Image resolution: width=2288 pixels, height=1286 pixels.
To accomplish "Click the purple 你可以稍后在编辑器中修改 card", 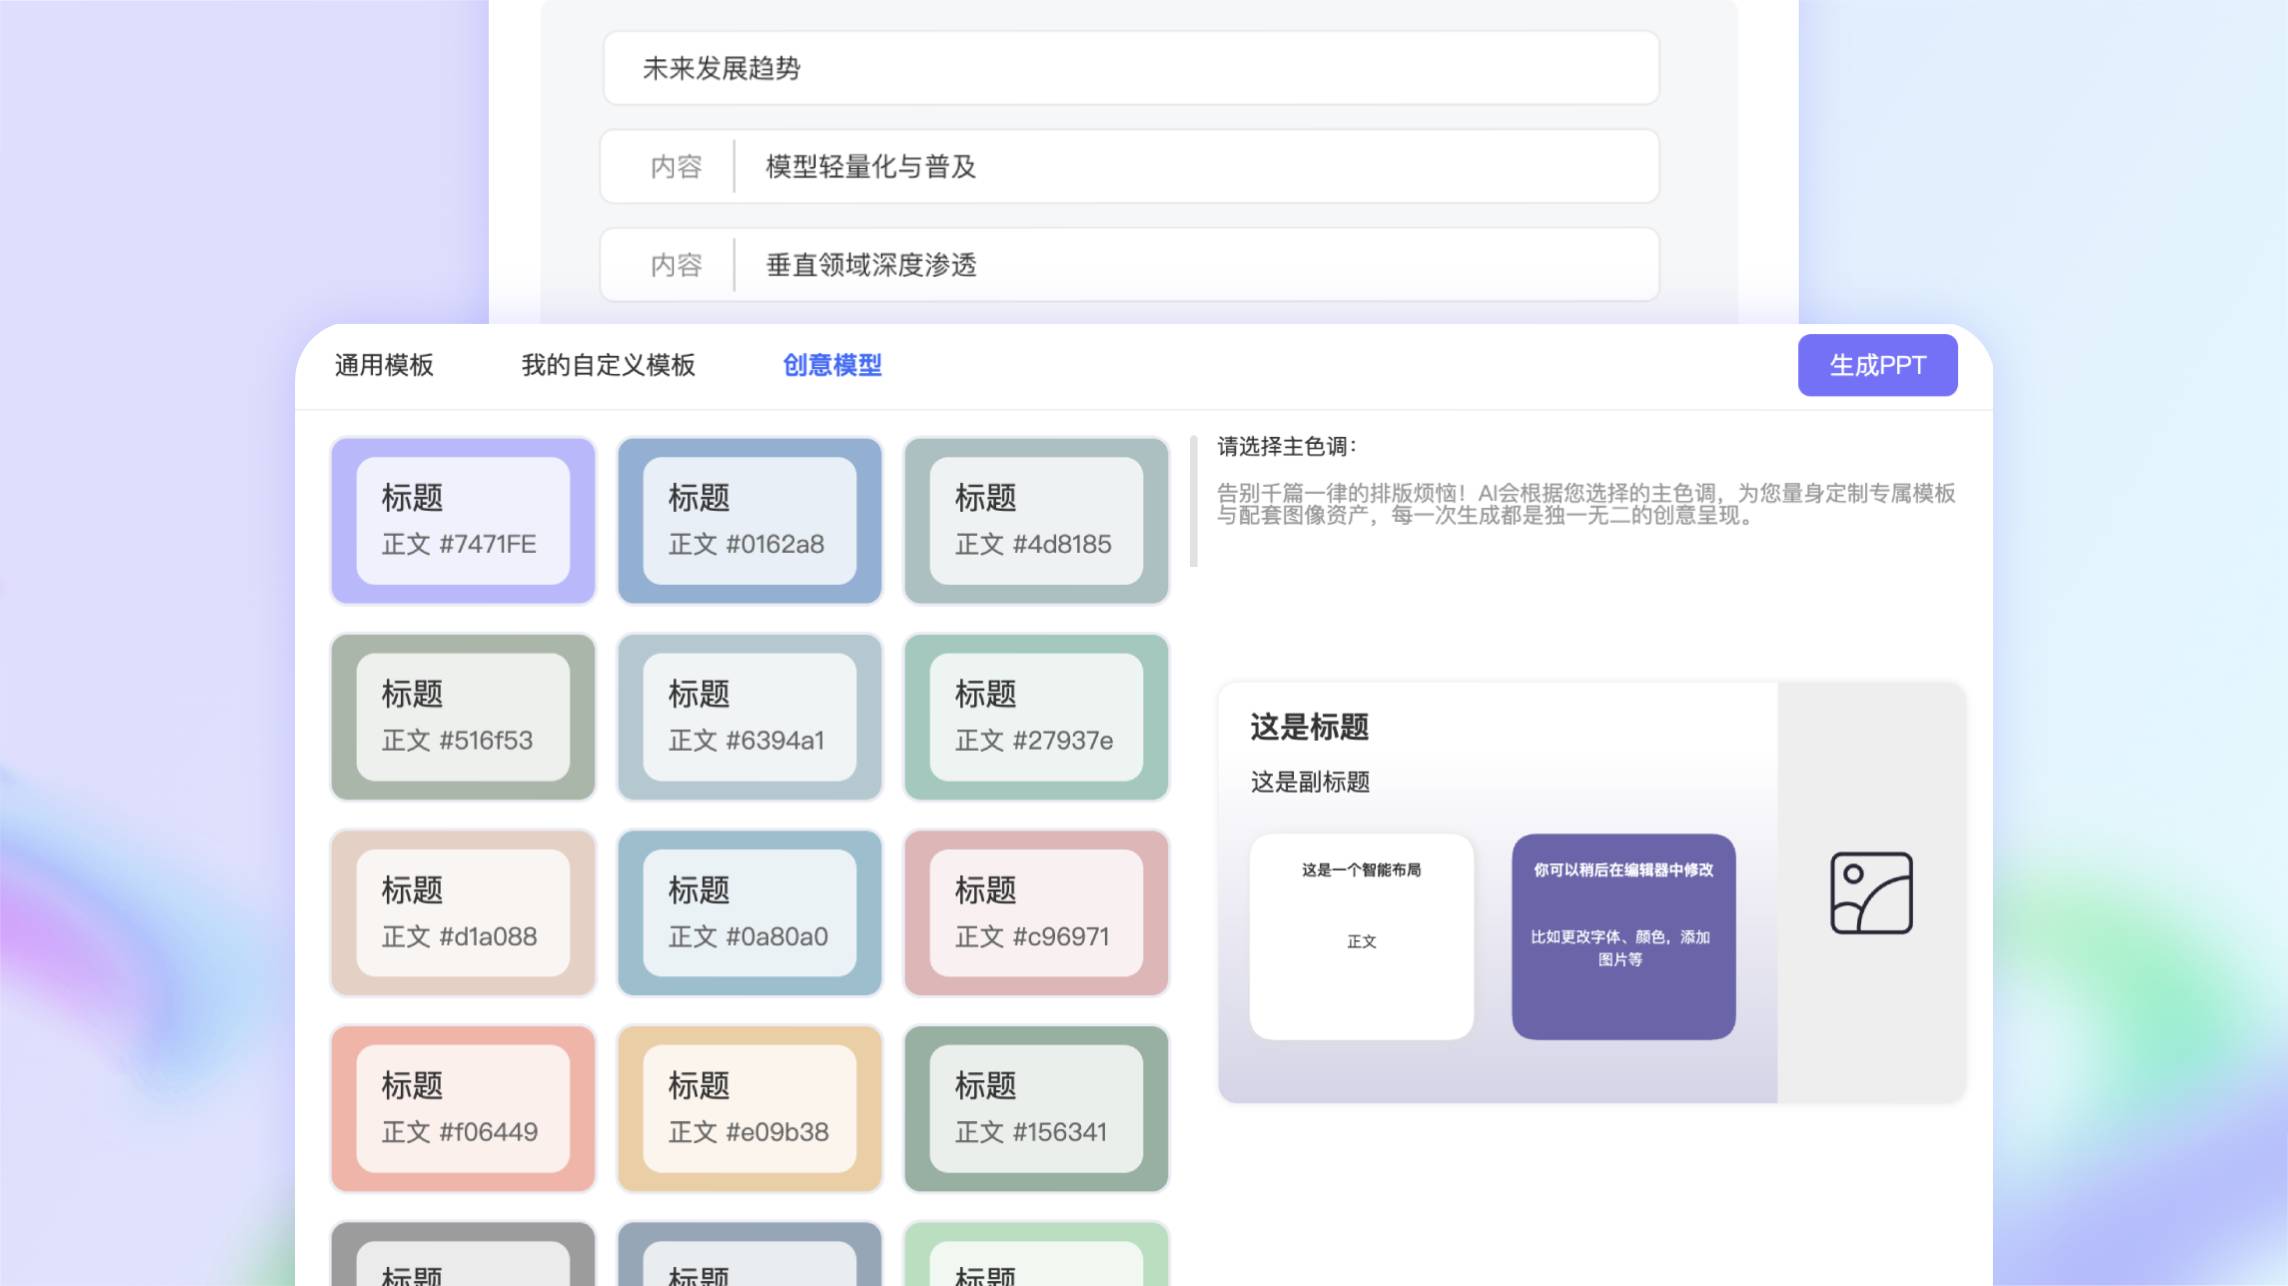I will point(1623,936).
